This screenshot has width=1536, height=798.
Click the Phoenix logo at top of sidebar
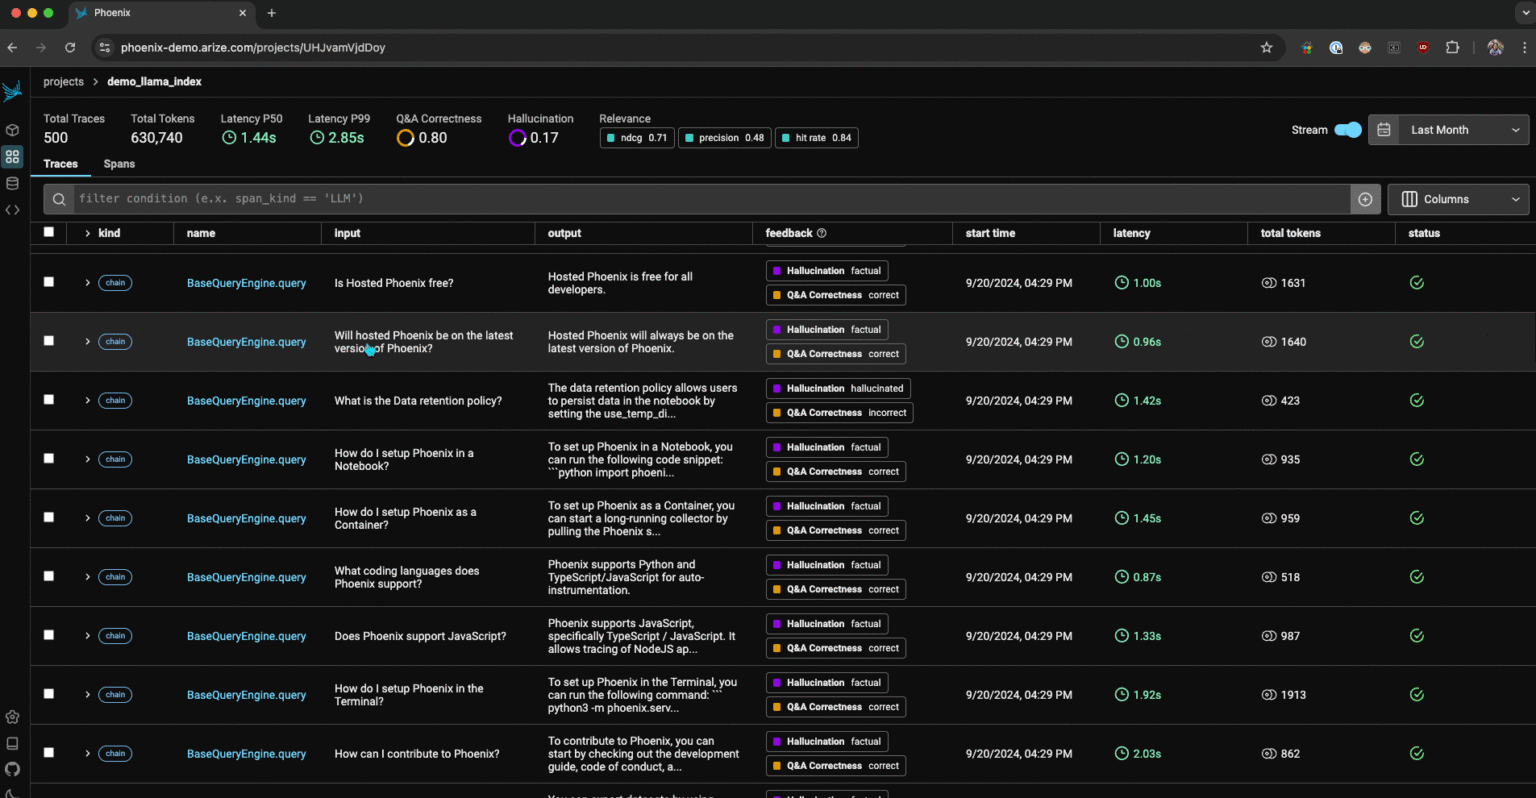pyautogui.click(x=12, y=90)
